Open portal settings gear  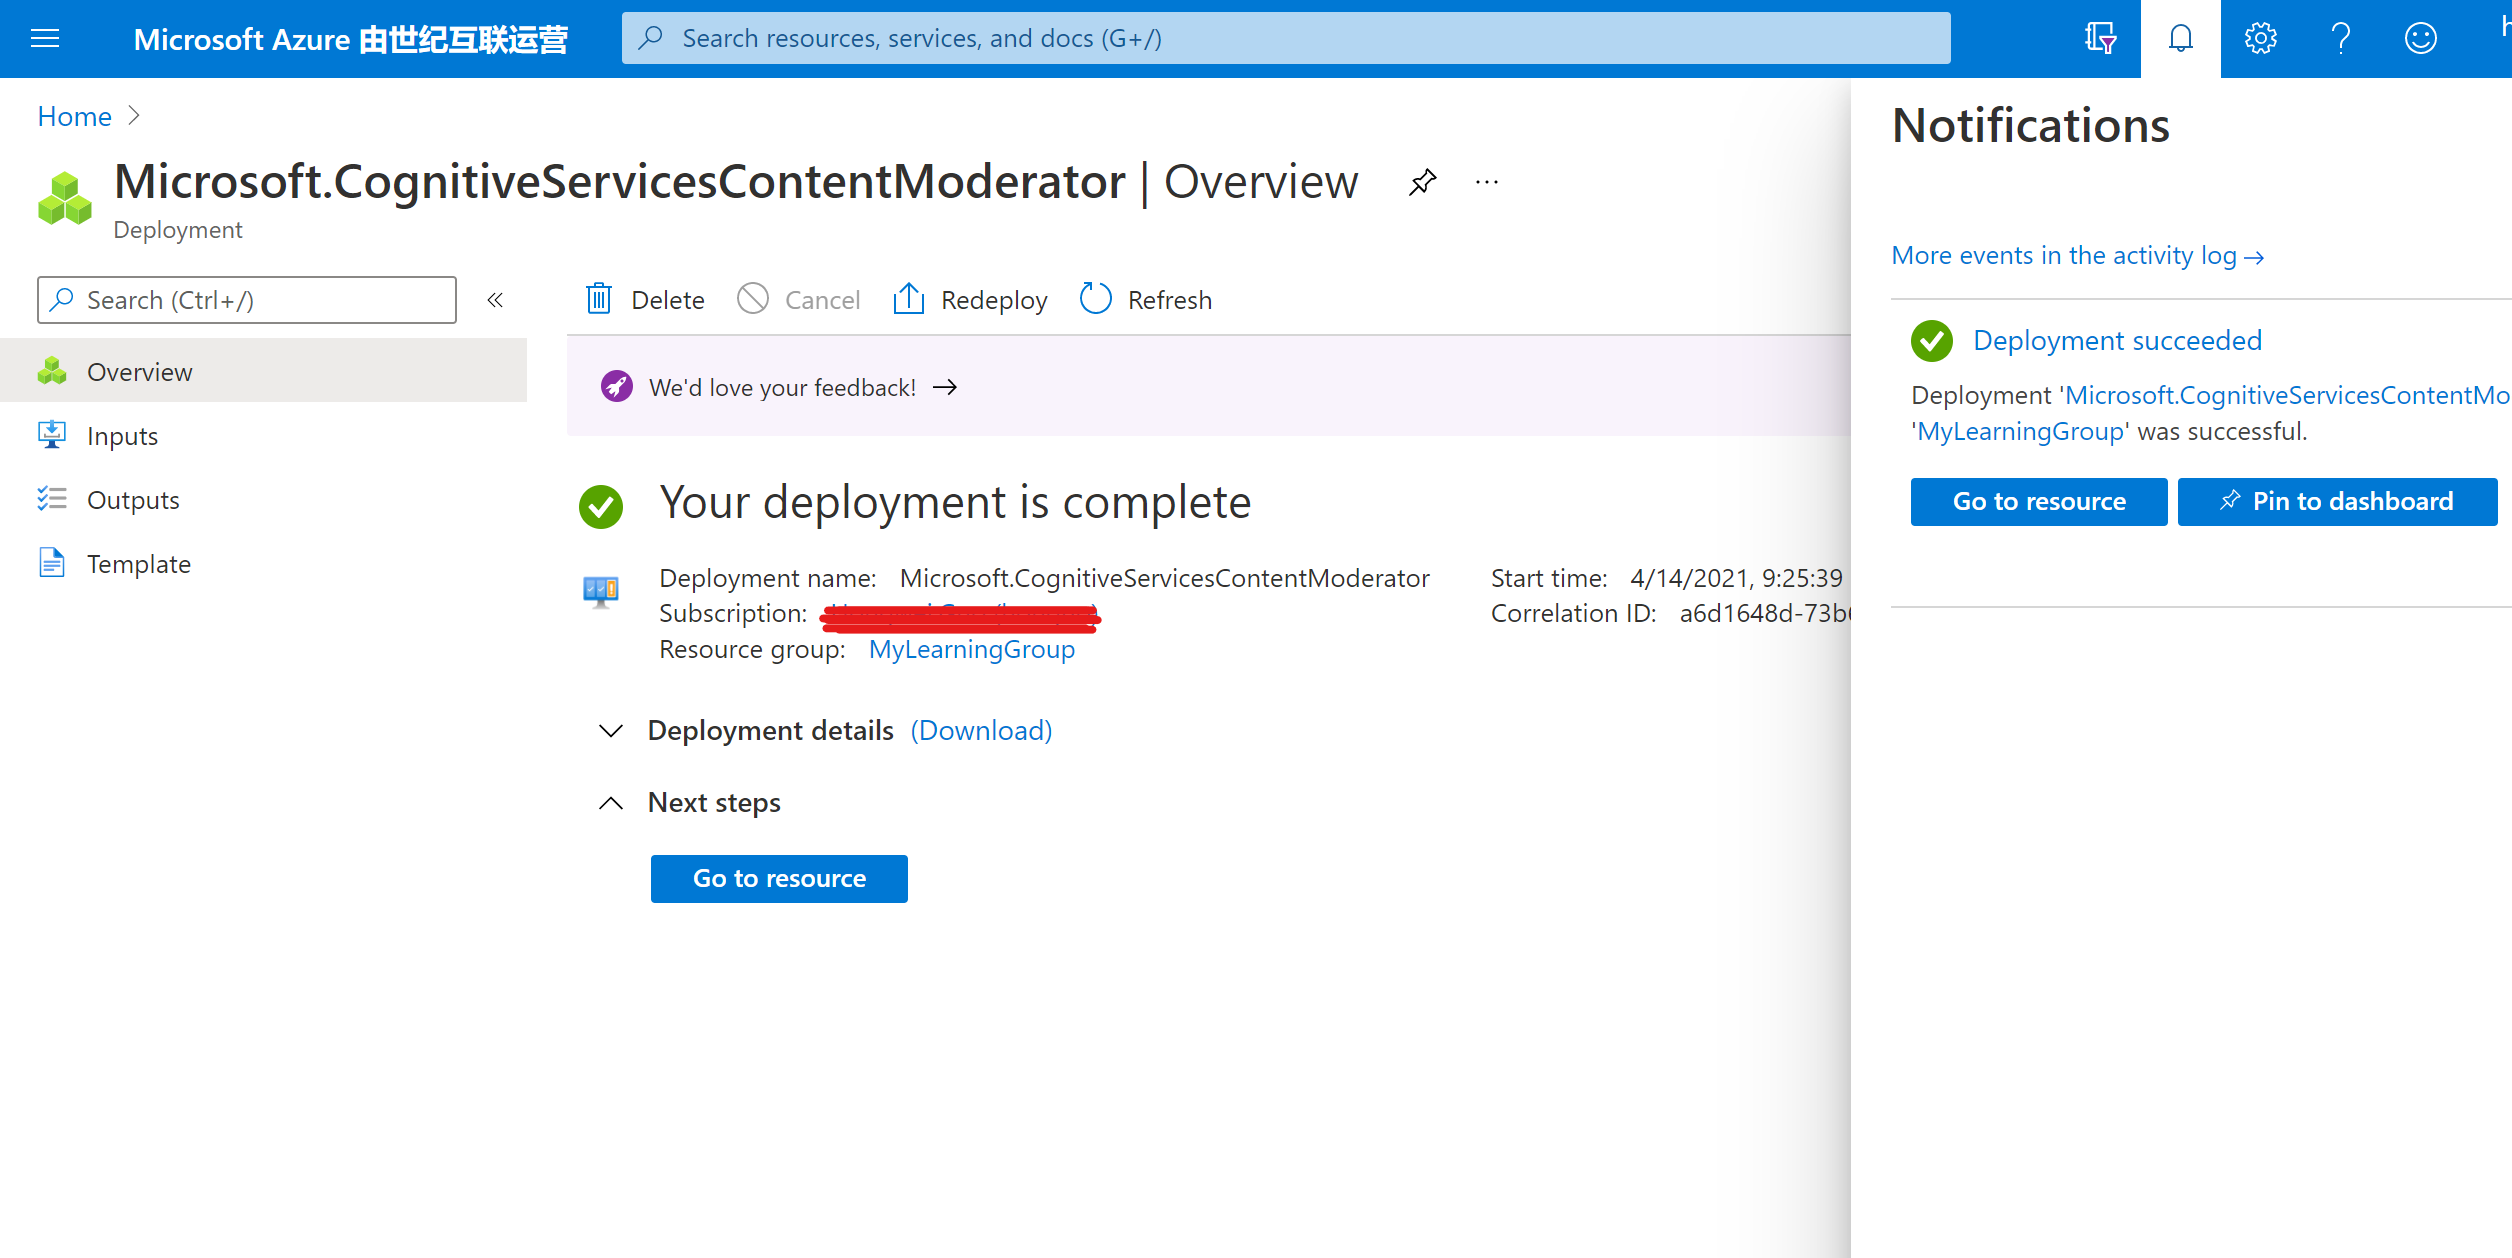2260,38
